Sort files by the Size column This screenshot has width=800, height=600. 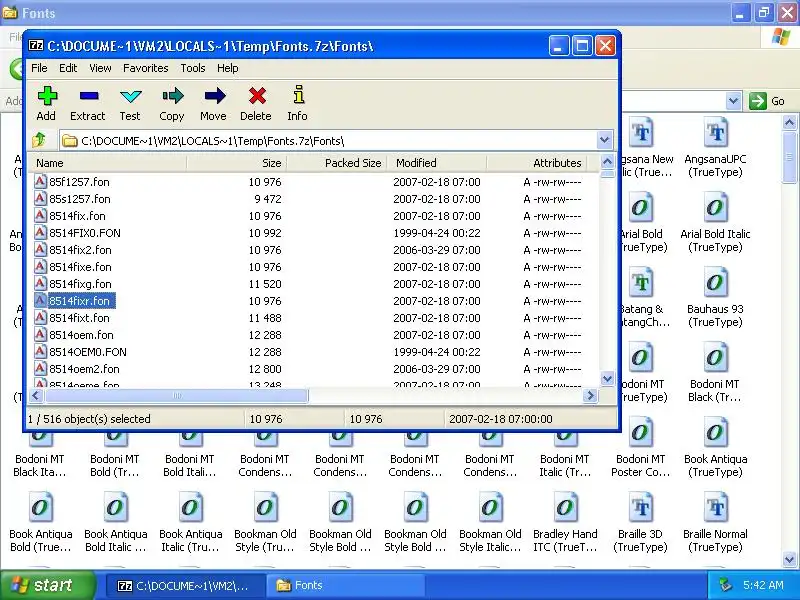(237, 163)
